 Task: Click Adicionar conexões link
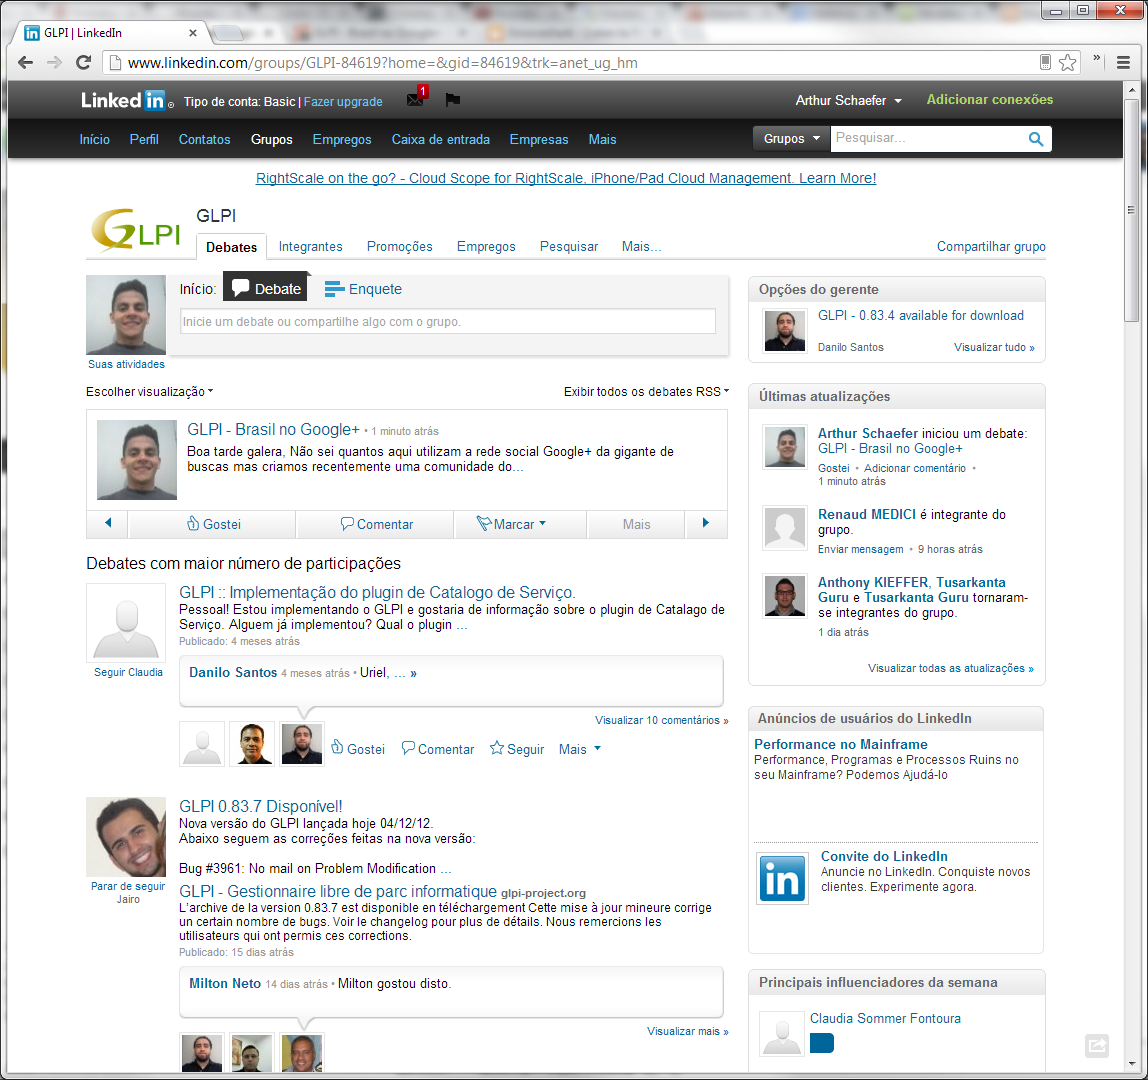(x=990, y=100)
